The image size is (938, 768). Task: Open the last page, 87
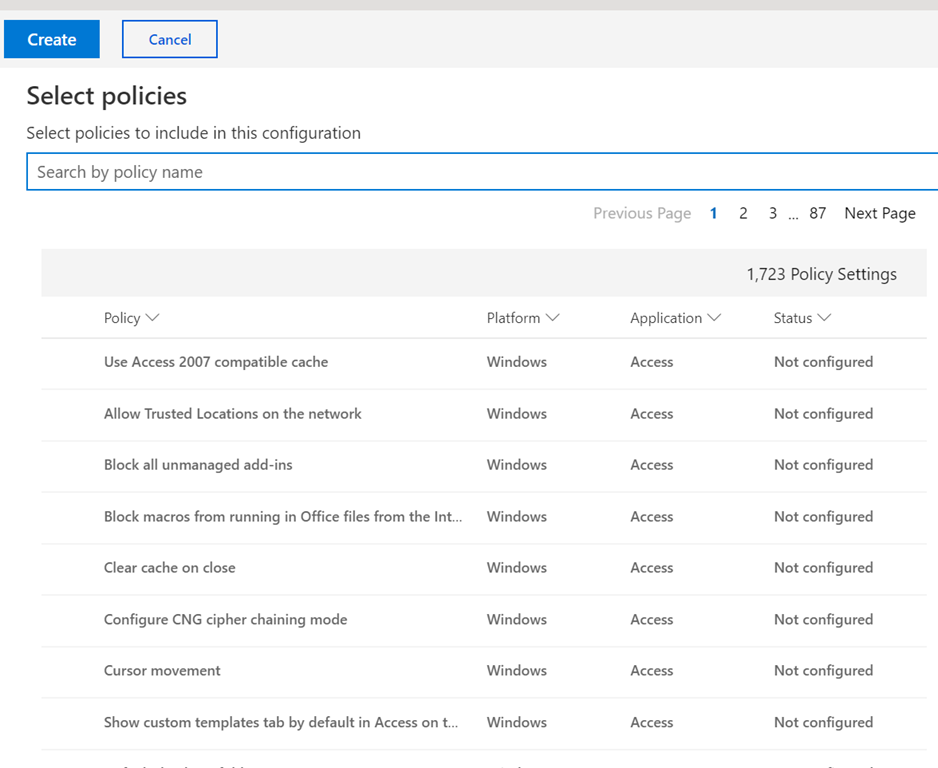point(817,213)
